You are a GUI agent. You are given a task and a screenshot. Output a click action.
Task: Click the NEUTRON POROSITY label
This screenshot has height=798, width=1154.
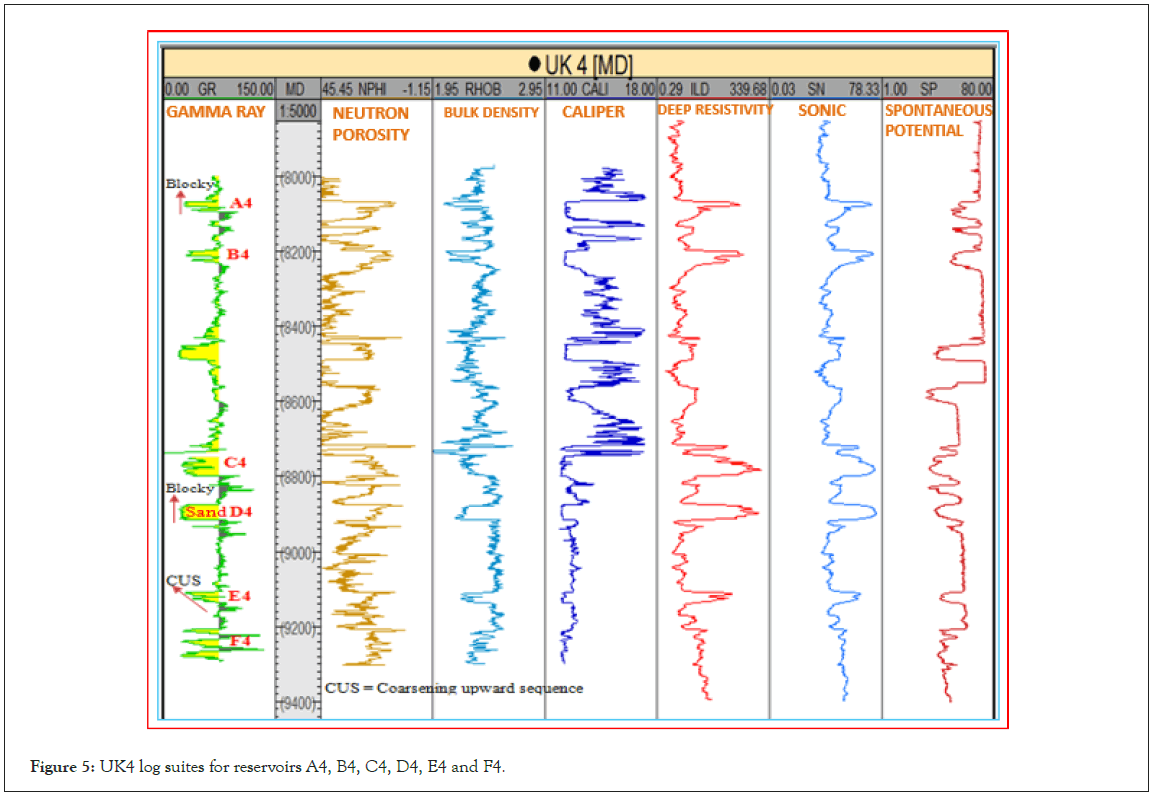[371, 124]
